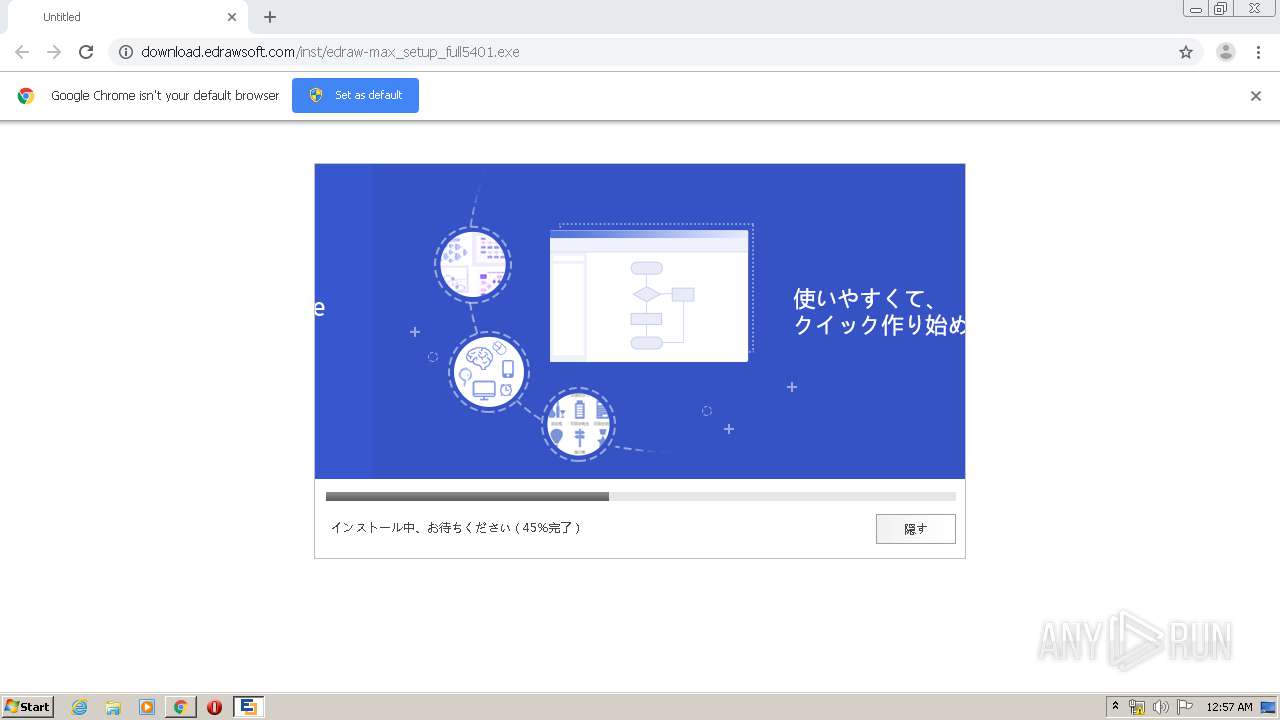Click the mind map brain circle illustration
This screenshot has height=720, width=1280.
tap(488, 372)
